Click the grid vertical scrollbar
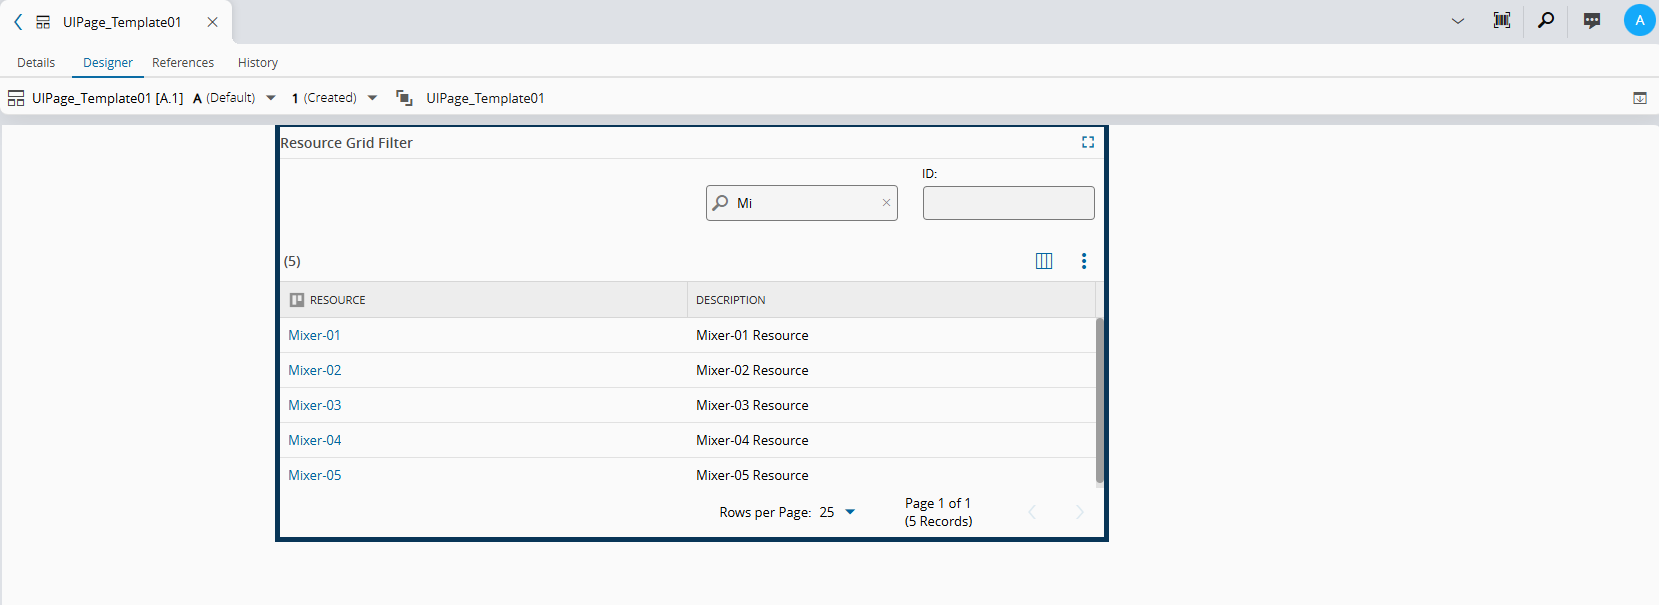The height and width of the screenshot is (605, 1659). pyautogui.click(x=1100, y=400)
